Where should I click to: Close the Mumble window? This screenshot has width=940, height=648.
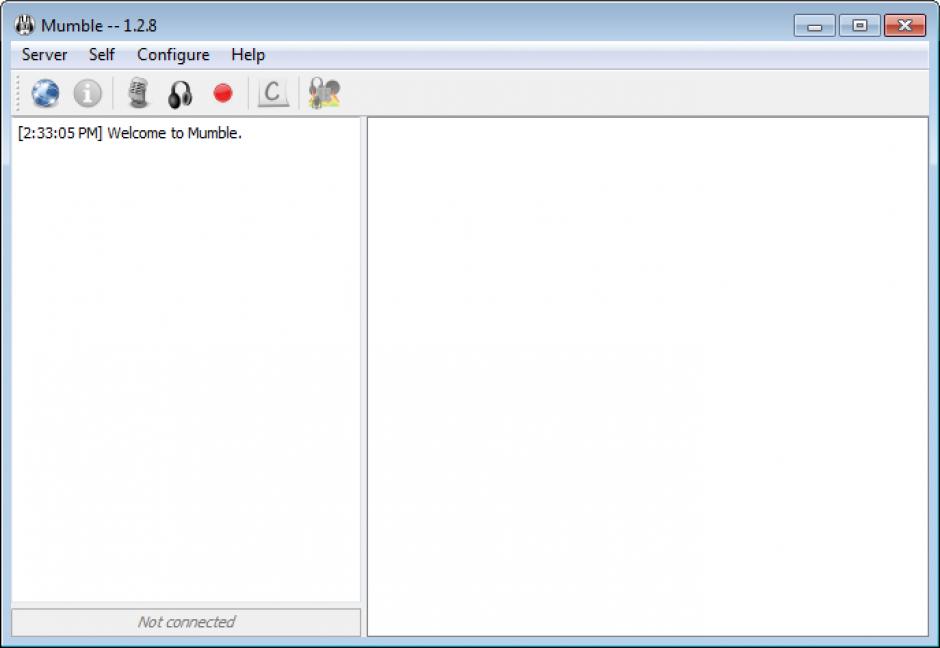905,26
